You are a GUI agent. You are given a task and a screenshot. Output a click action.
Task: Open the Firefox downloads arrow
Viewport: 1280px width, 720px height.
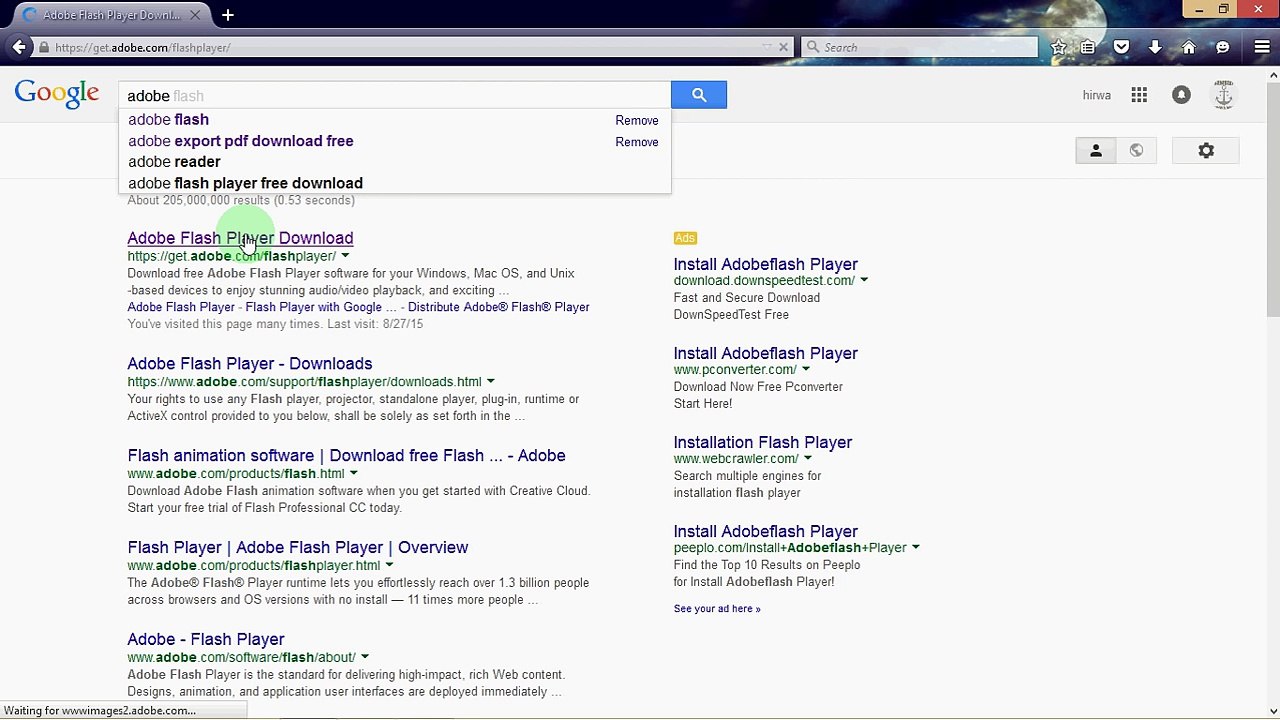pos(1155,47)
